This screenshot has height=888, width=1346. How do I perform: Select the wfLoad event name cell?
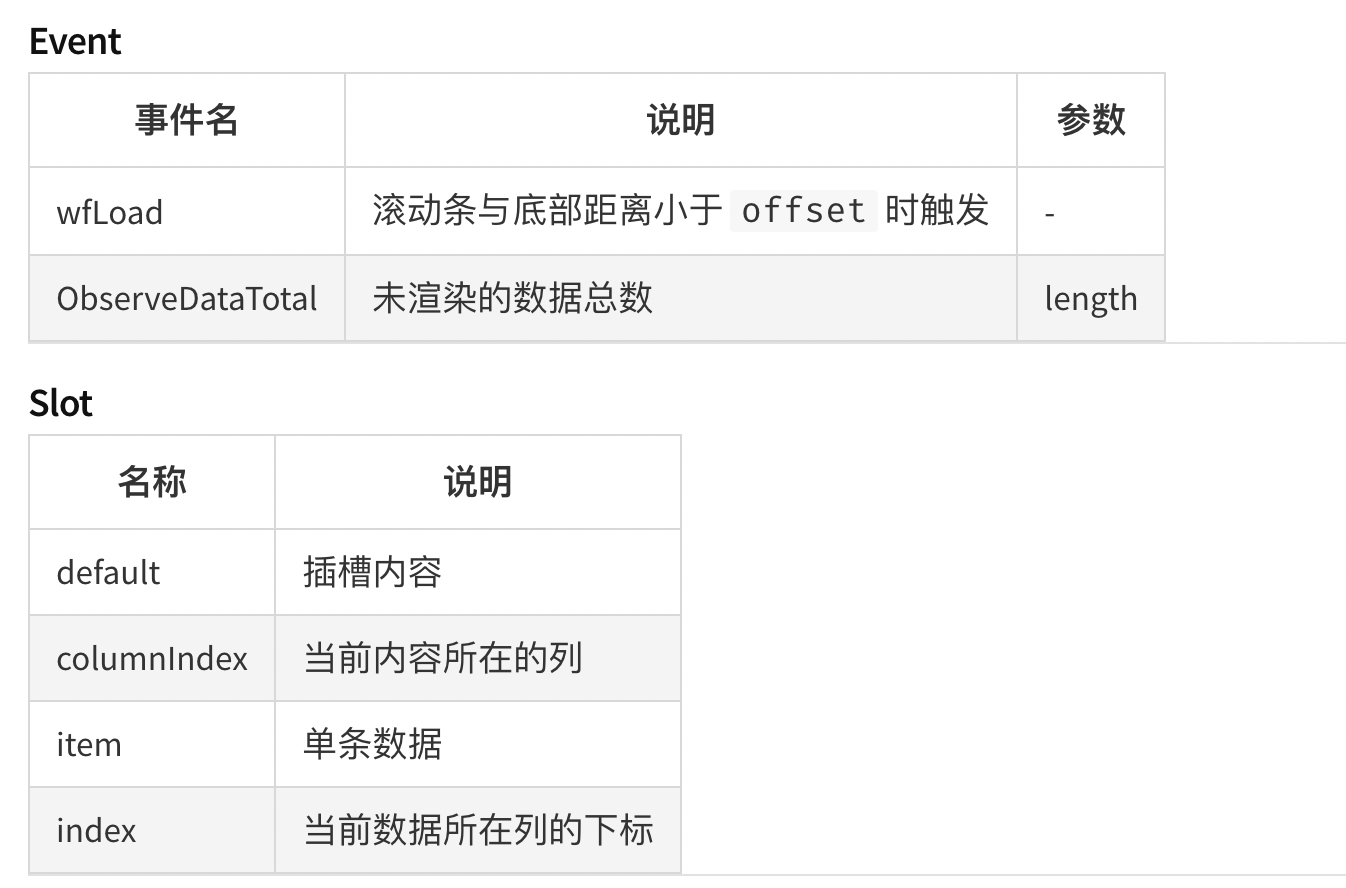tap(187, 211)
